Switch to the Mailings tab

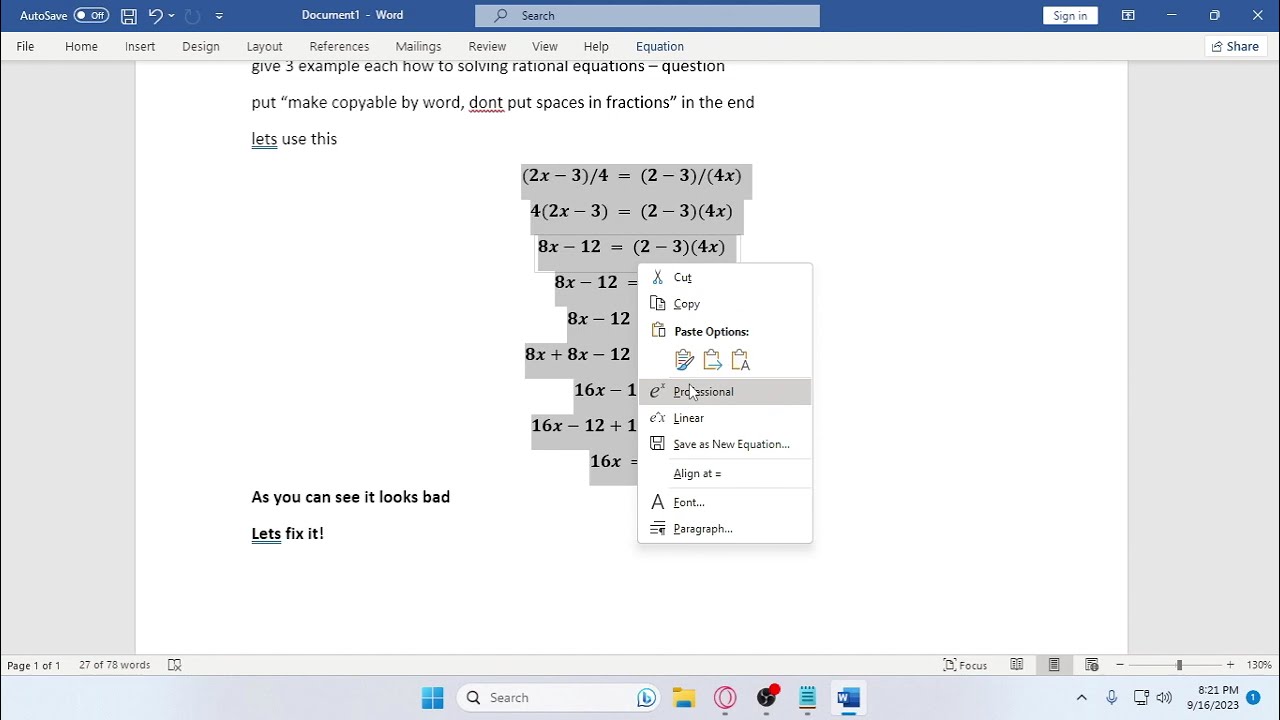(418, 46)
